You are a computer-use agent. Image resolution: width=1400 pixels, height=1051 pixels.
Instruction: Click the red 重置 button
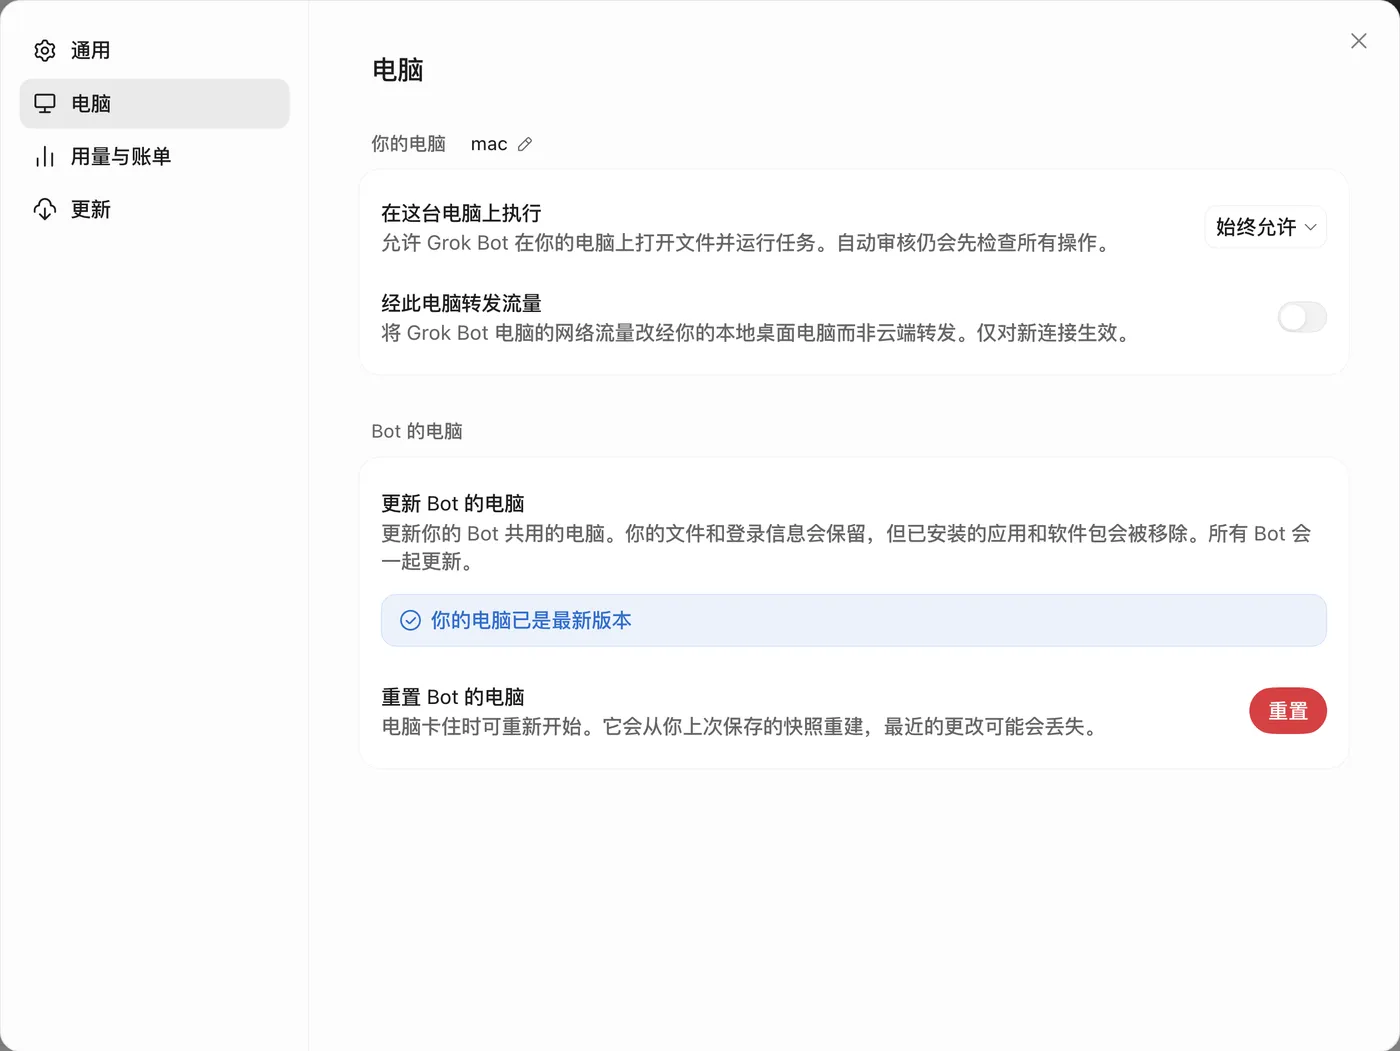(1287, 711)
